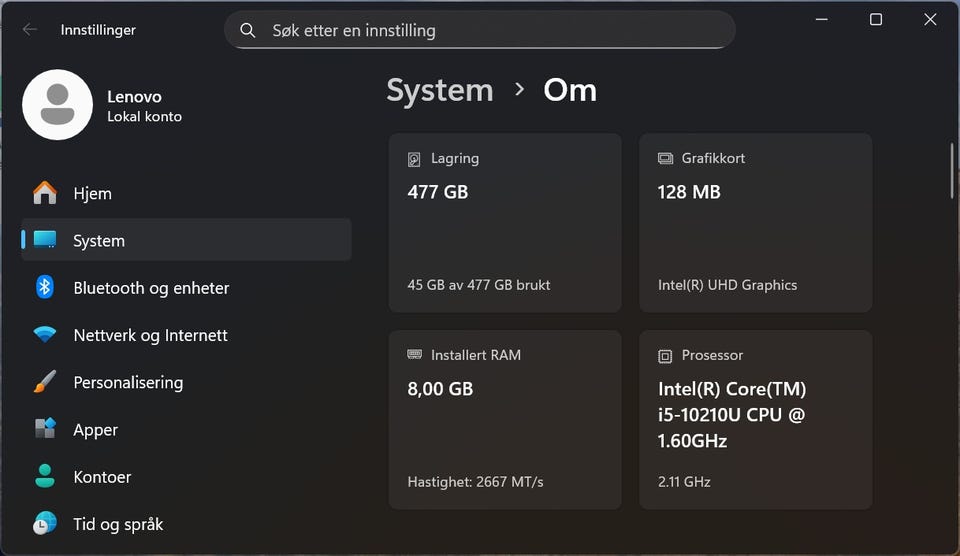Select the Grafikkort info card

coord(755,223)
